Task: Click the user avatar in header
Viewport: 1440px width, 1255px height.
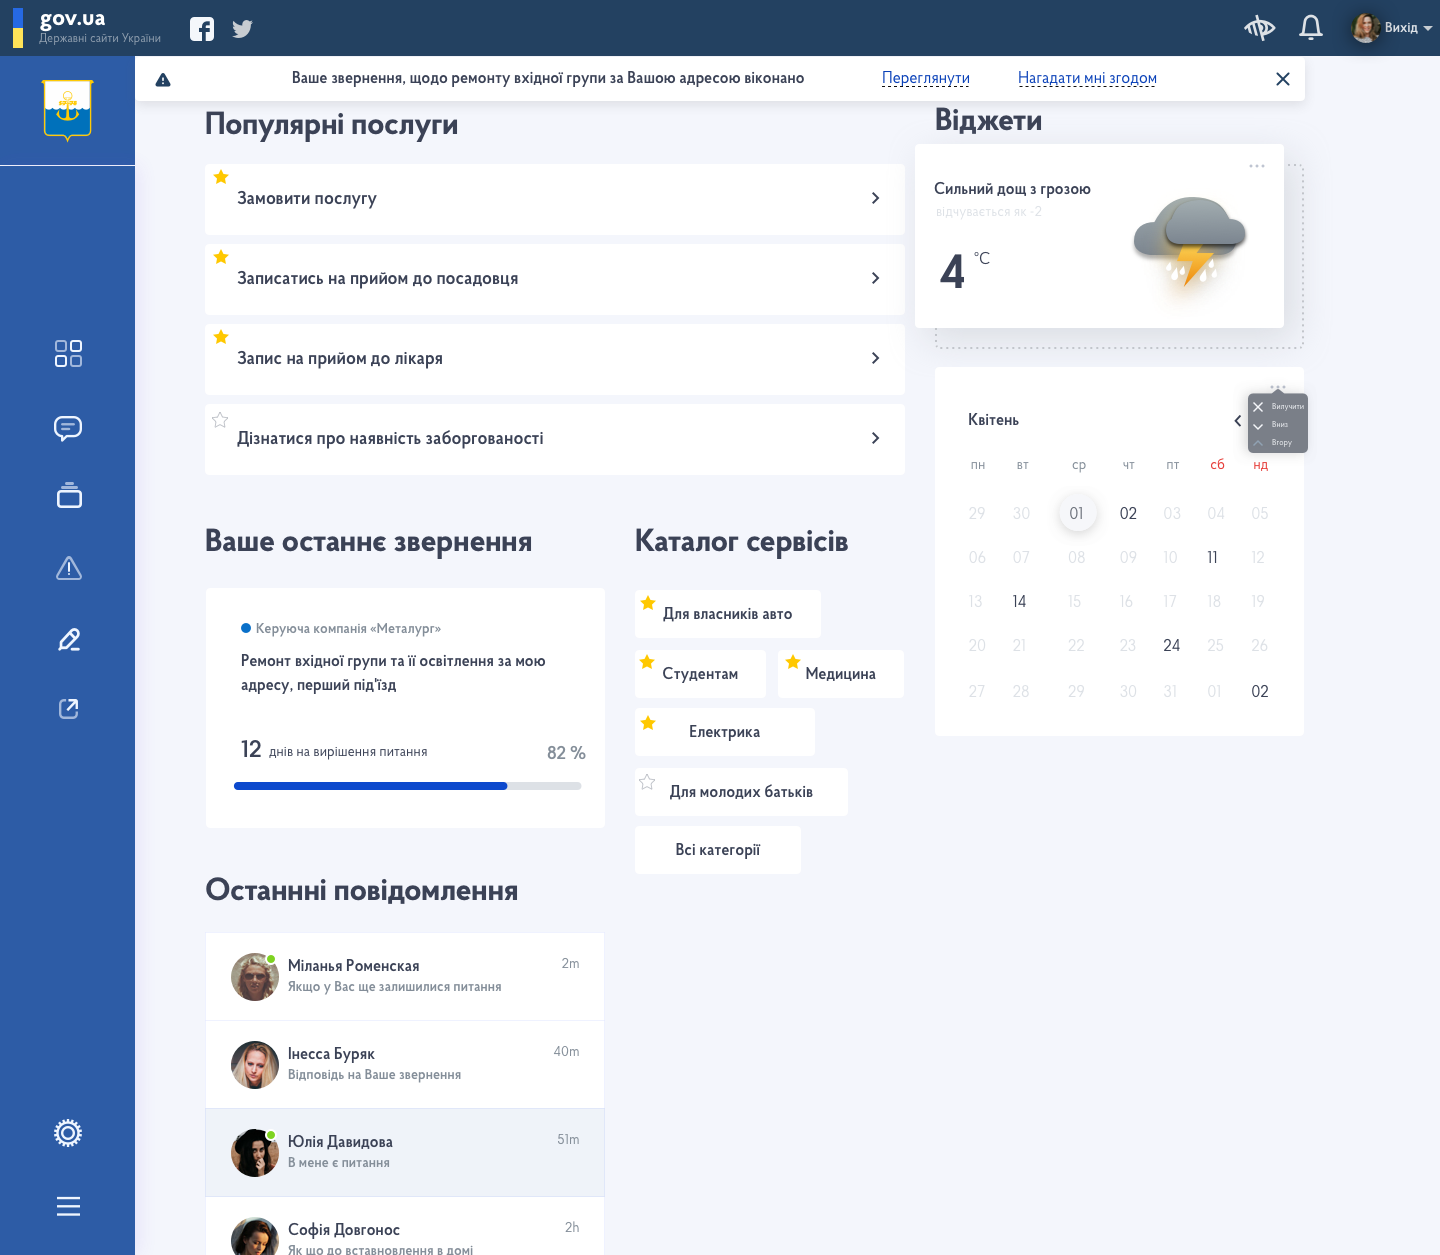Action: tap(1366, 28)
